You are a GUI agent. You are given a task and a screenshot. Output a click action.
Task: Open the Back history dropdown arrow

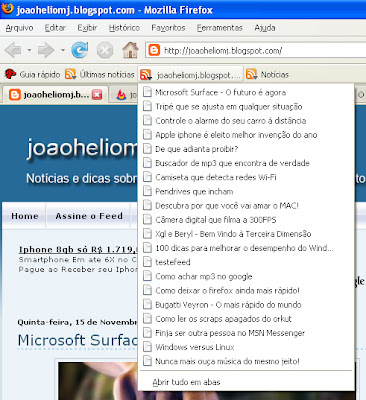[29, 51]
